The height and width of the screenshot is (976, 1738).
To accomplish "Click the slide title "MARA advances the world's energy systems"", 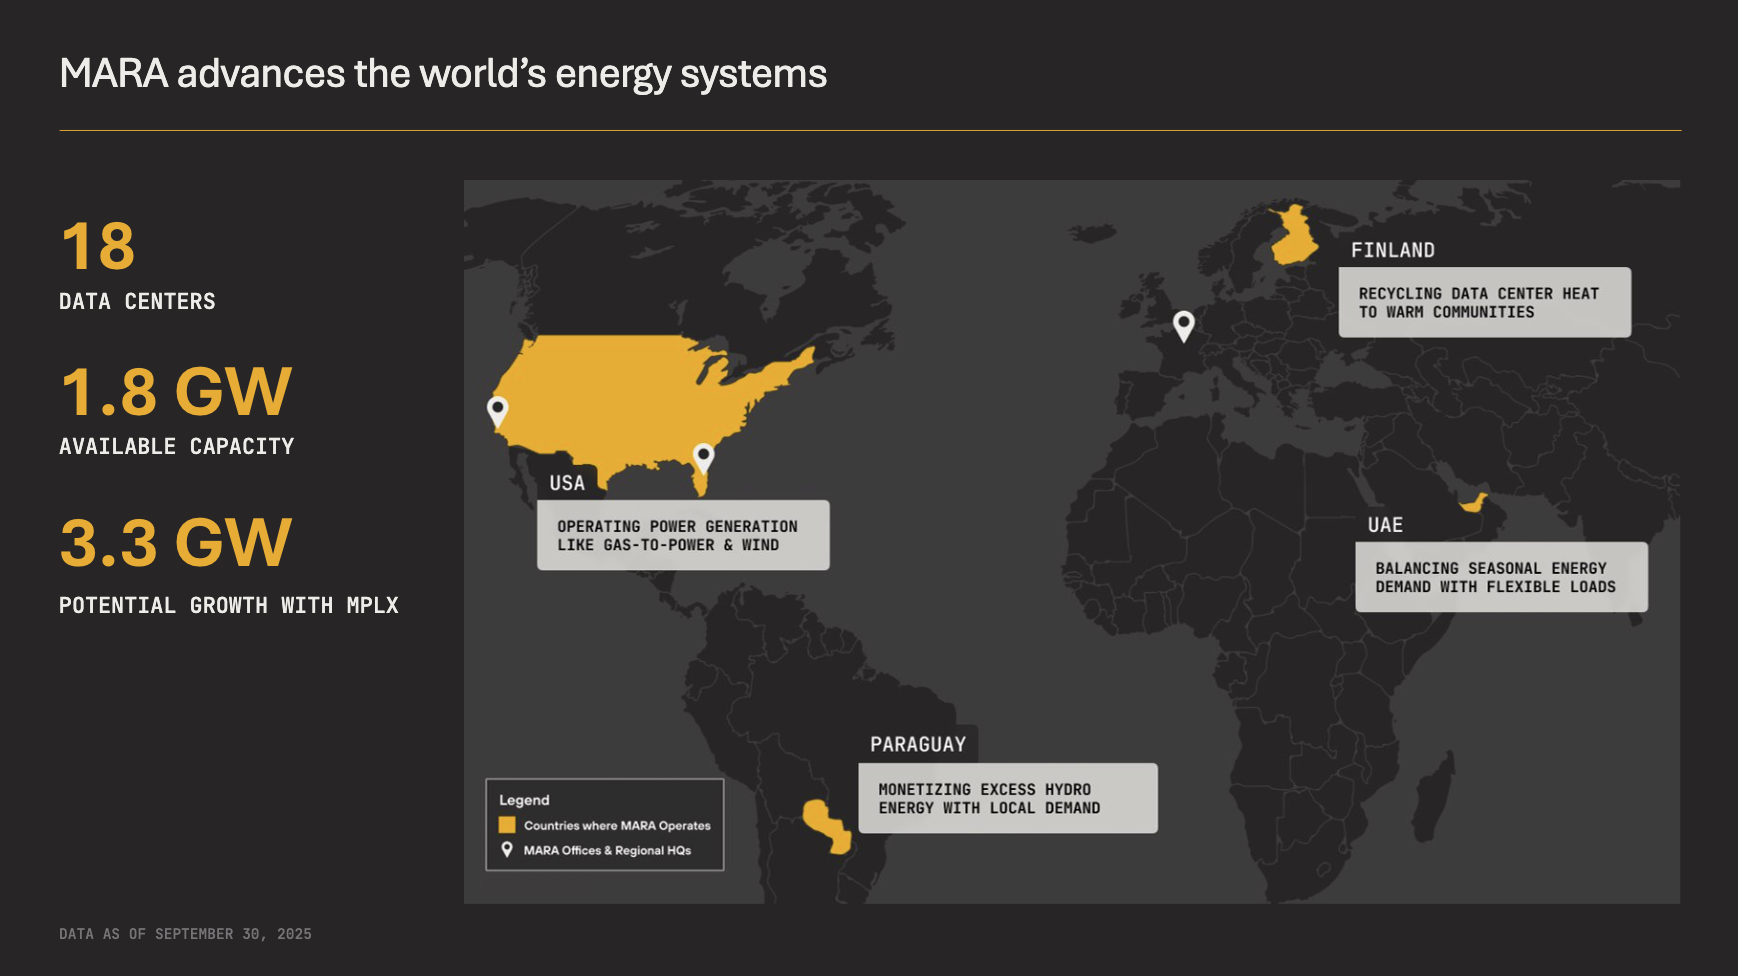I will [x=443, y=74].
